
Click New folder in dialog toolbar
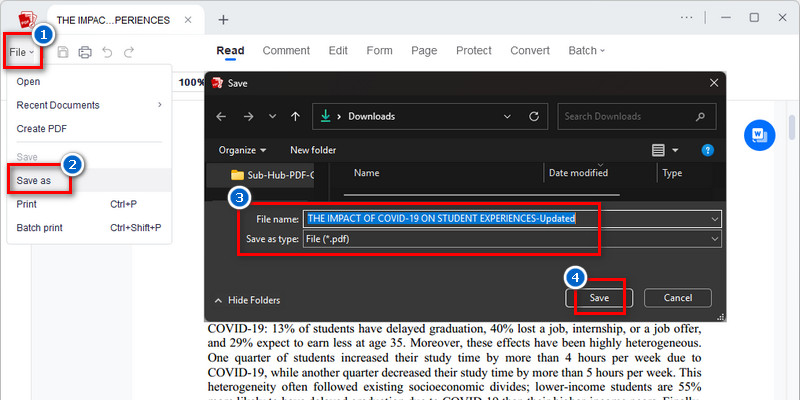coord(313,150)
